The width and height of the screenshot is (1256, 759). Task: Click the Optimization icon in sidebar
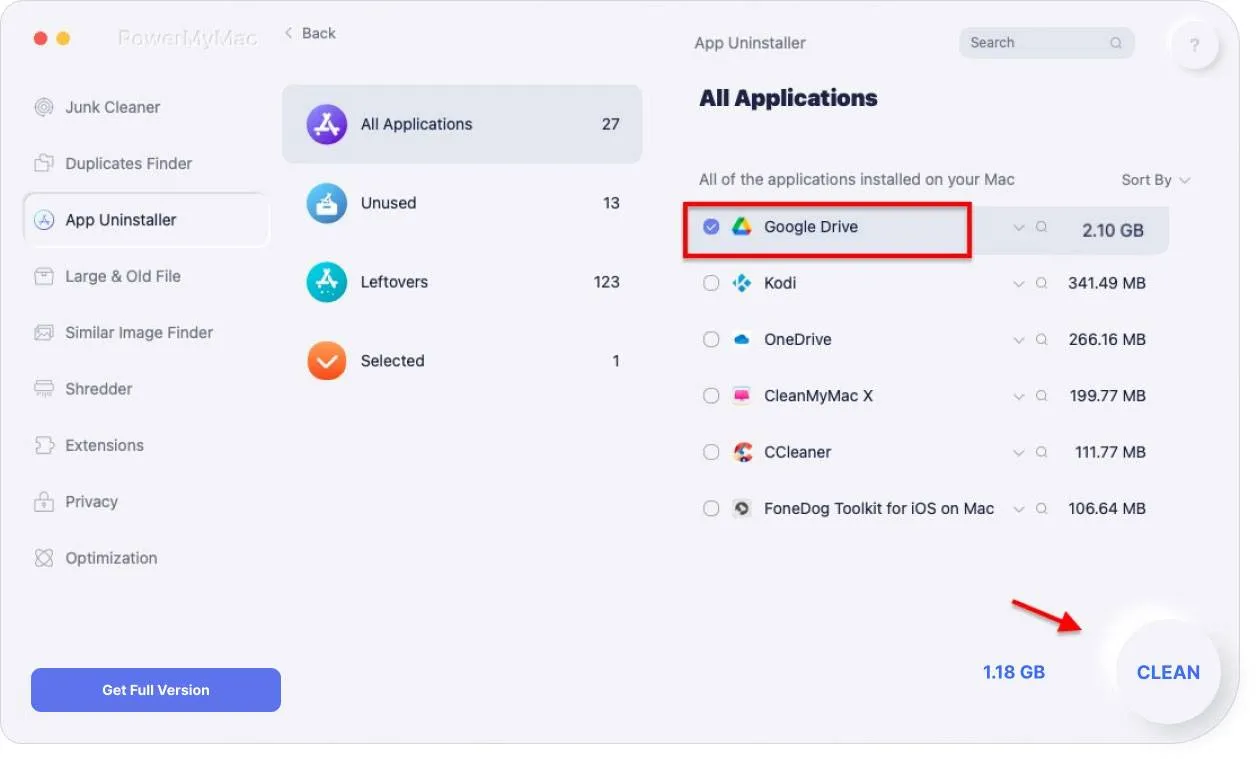pos(44,558)
